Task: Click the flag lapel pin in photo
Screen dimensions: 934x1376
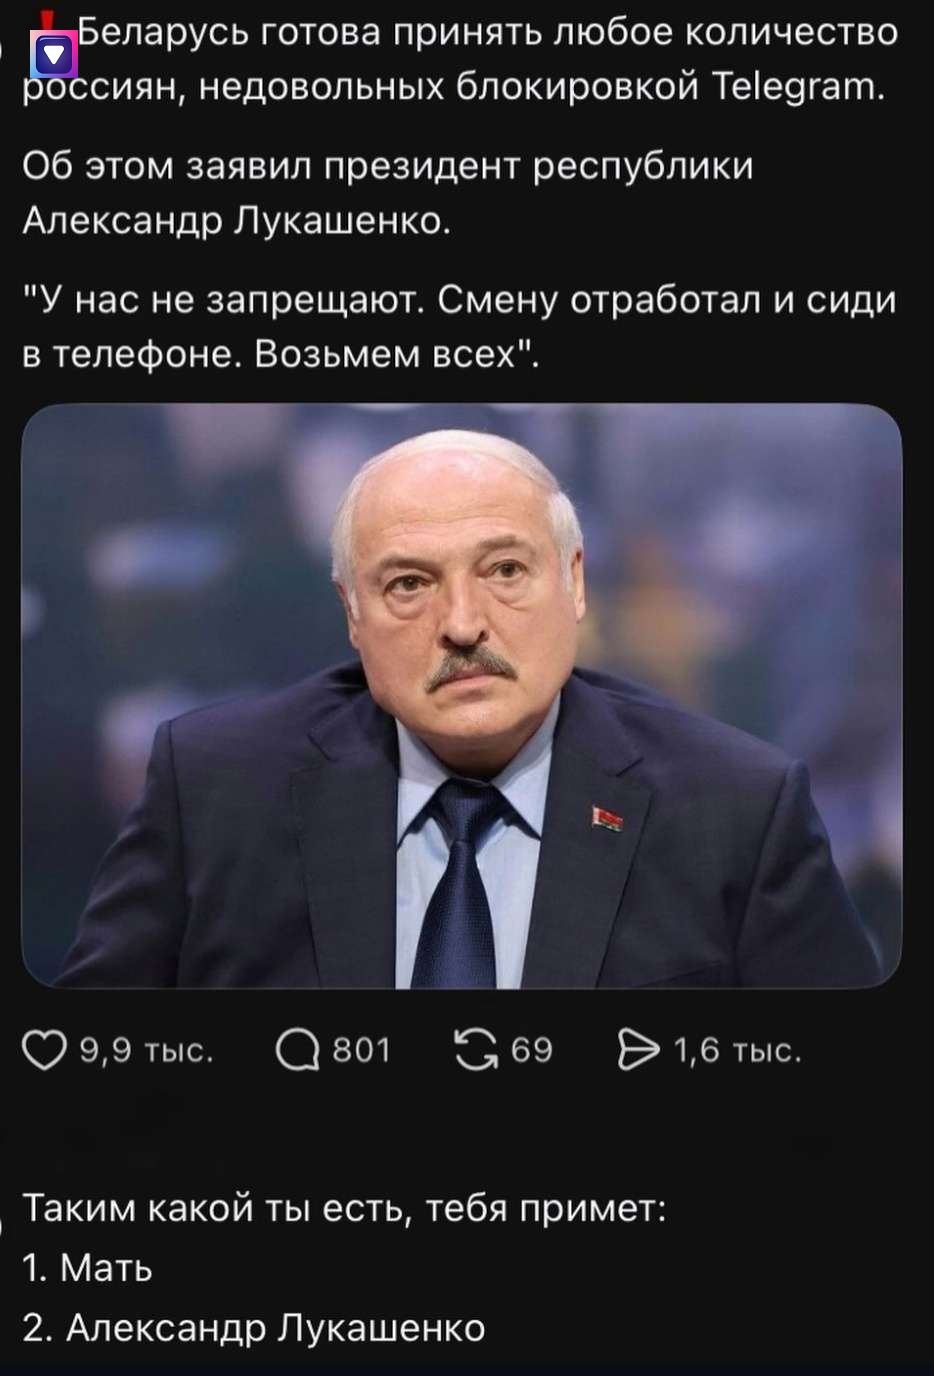Action: (x=607, y=817)
